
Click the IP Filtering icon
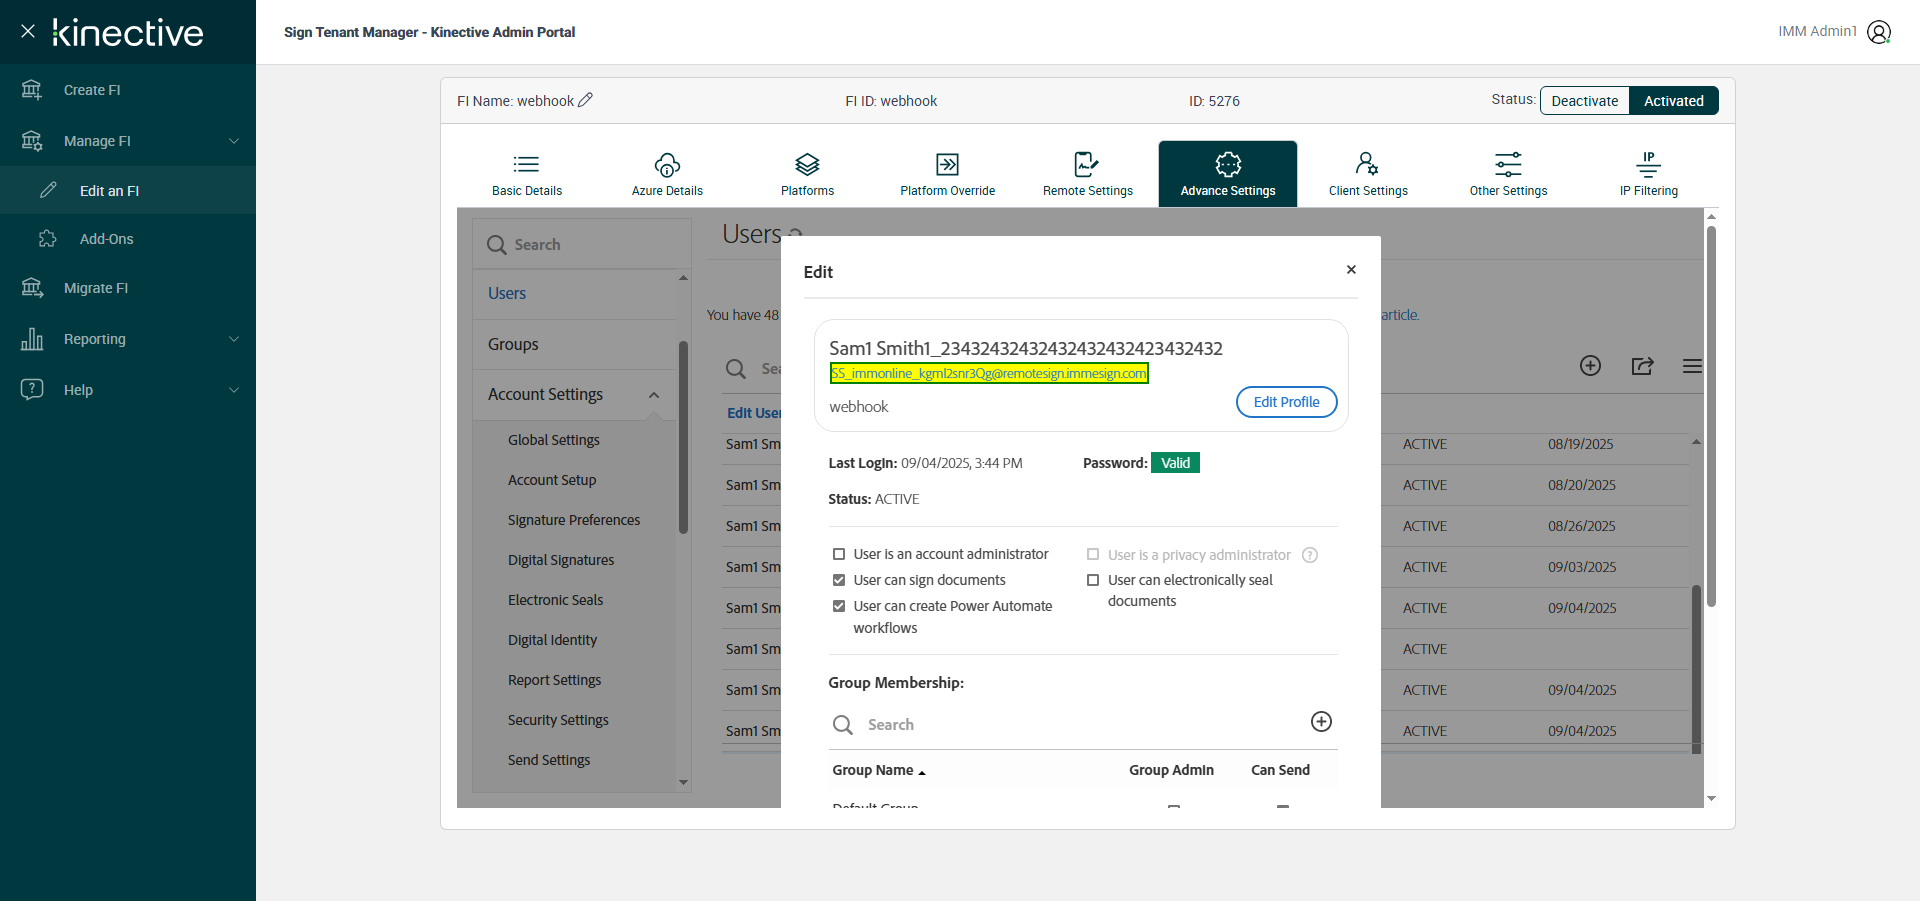pos(1648,164)
